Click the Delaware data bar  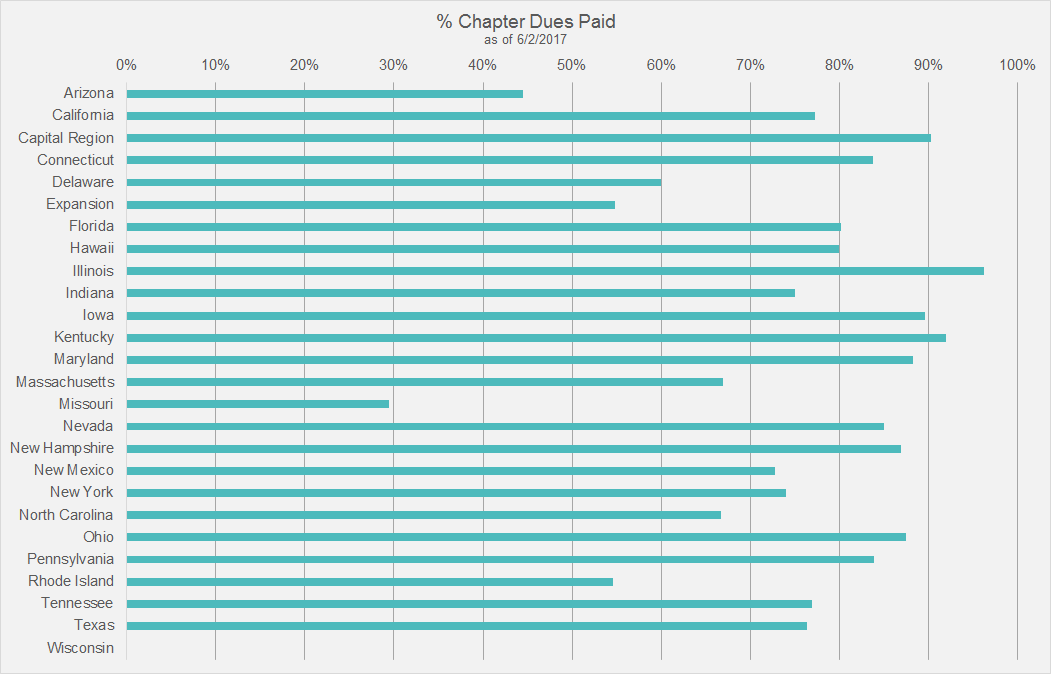point(394,183)
